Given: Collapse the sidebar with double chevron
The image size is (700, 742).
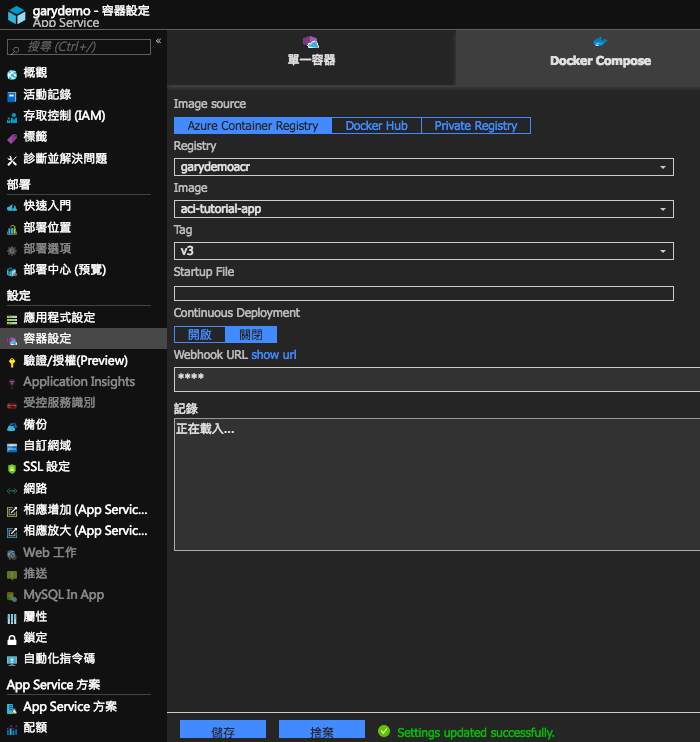Looking at the screenshot, I should click(x=159, y=41).
